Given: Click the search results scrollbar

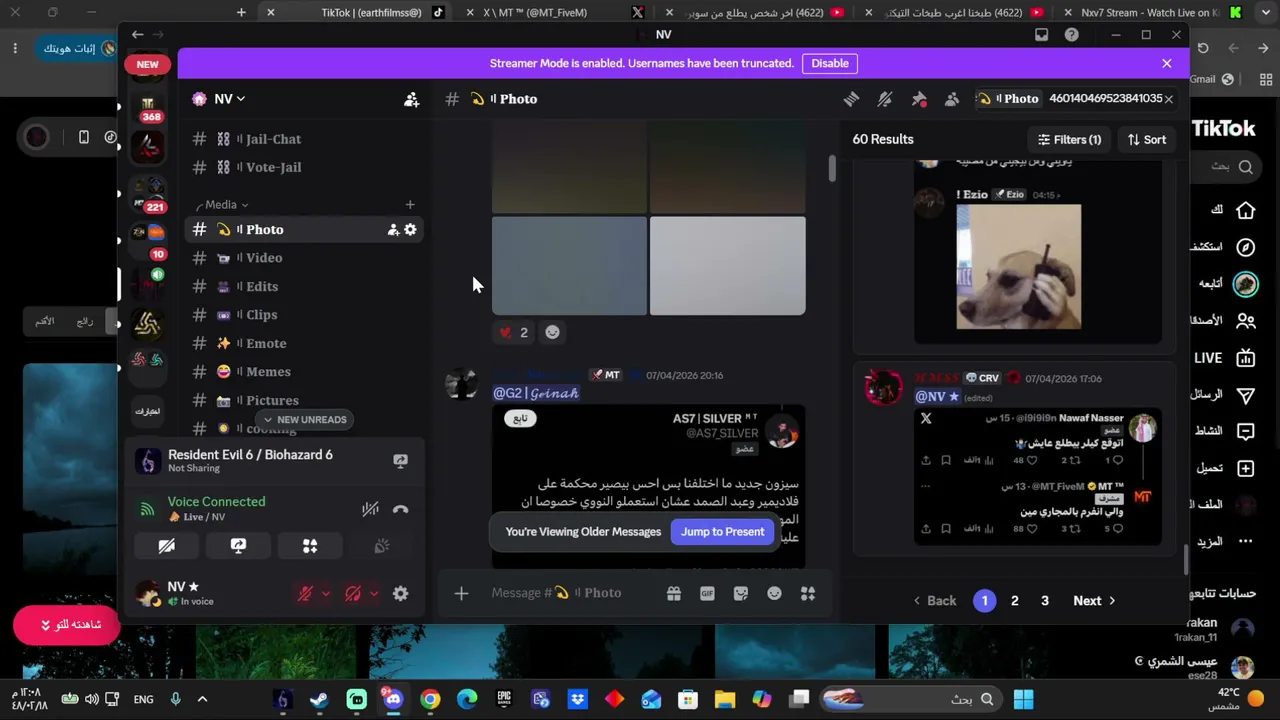Looking at the screenshot, I should click(x=1186, y=560).
